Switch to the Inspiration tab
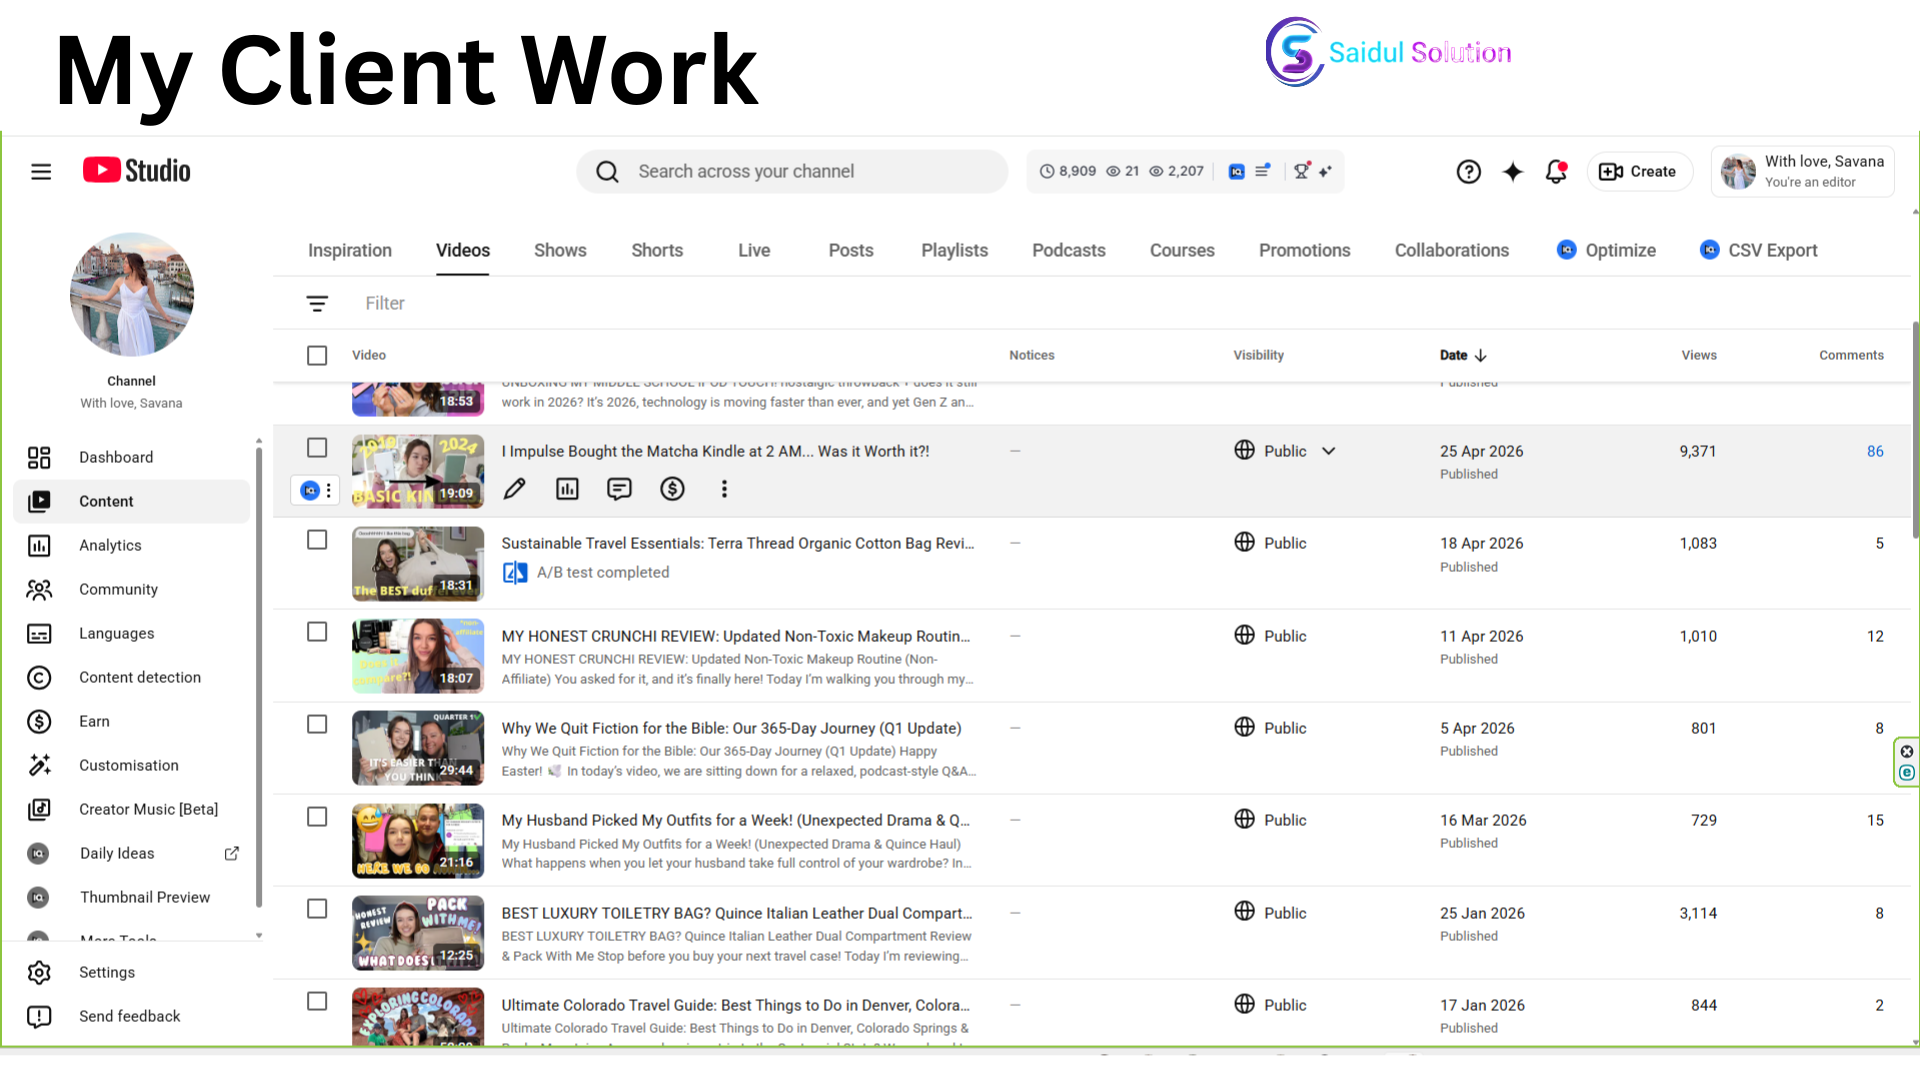Screen dimensions: 1920x1080 350,250
